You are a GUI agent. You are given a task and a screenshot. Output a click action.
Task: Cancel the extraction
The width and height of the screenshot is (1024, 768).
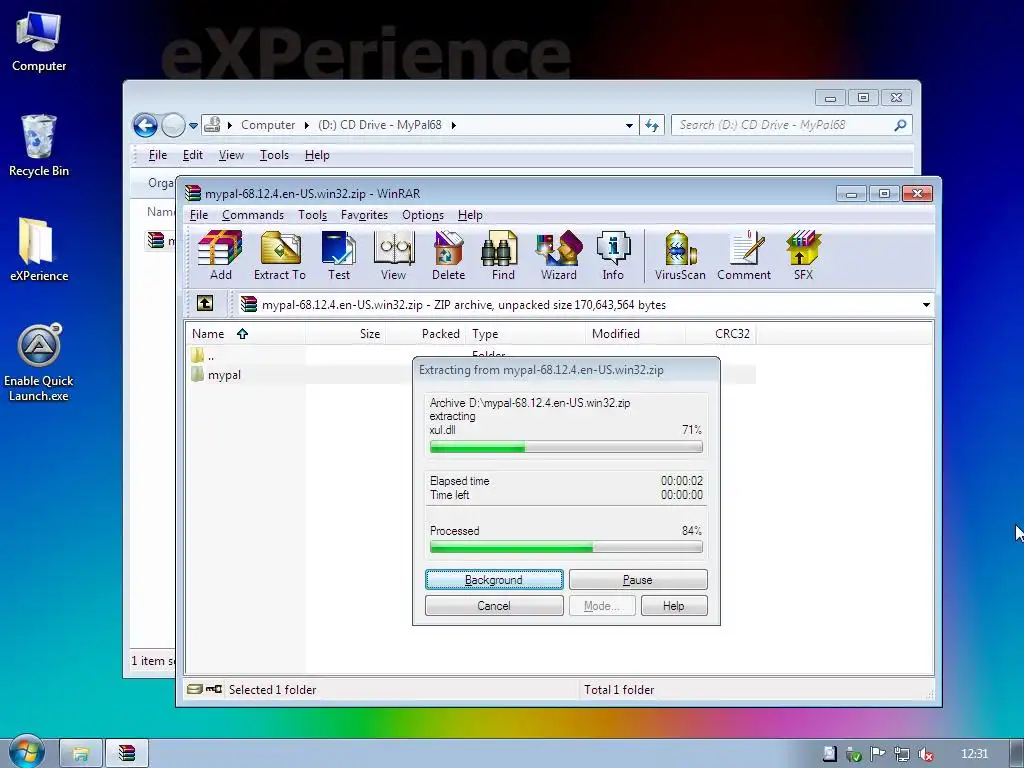pos(494,605)
